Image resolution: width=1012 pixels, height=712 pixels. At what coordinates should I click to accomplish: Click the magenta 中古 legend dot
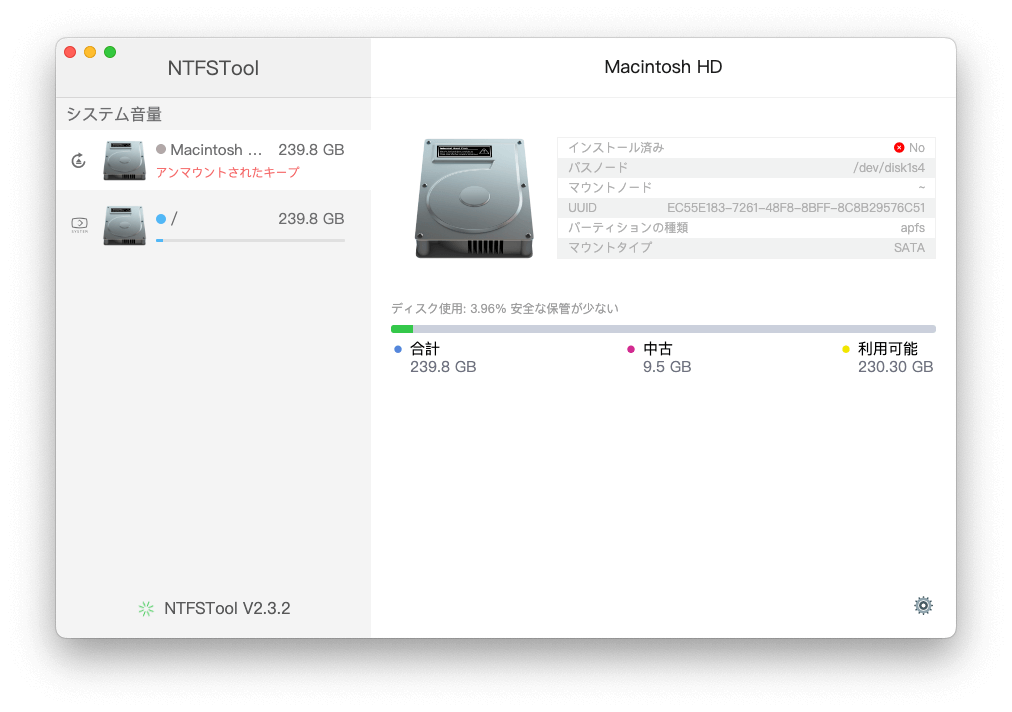click(631, 349)
